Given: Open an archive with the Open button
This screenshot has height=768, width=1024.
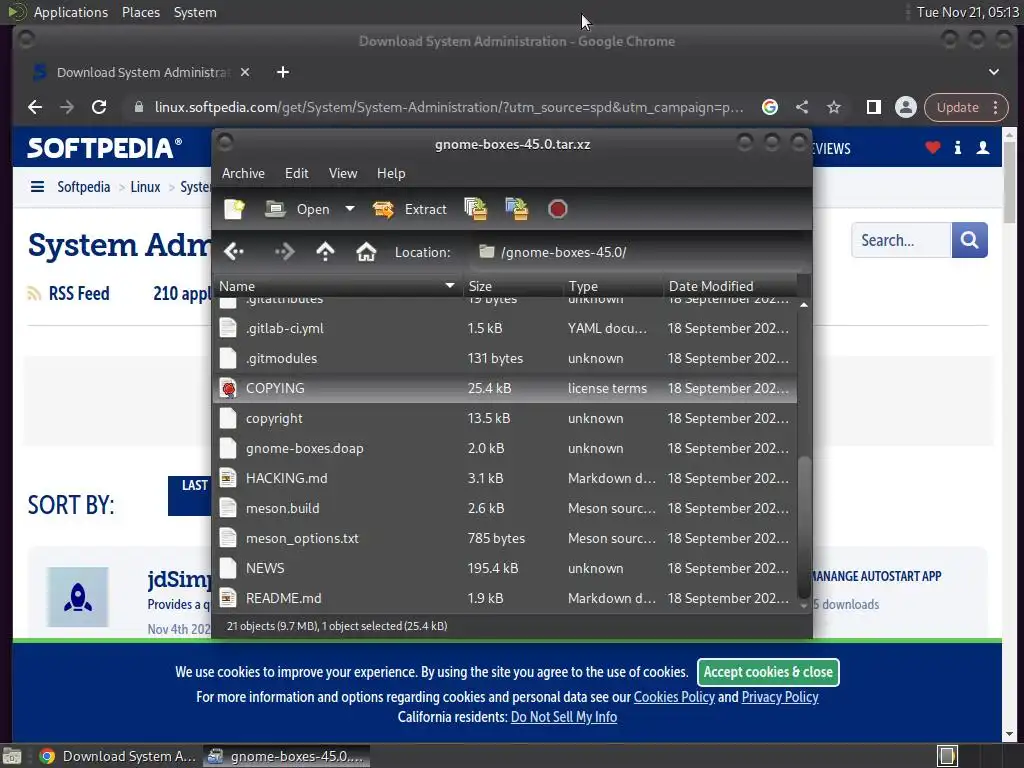Looking at the screenshot, I should [x=298, y=209].
